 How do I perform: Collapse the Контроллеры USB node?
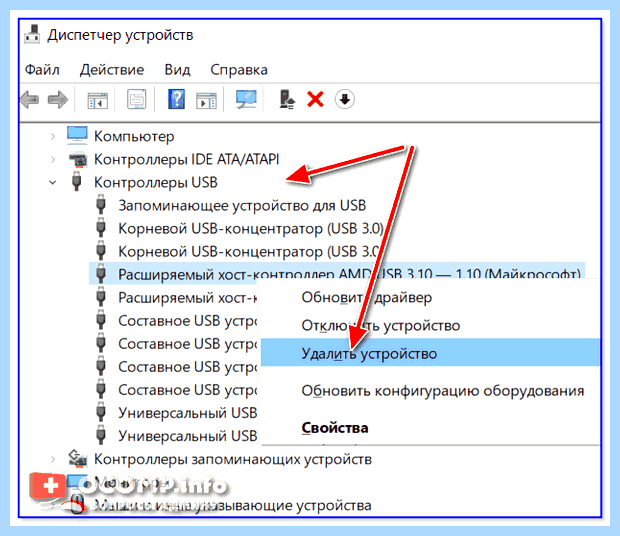click(53, 183)
